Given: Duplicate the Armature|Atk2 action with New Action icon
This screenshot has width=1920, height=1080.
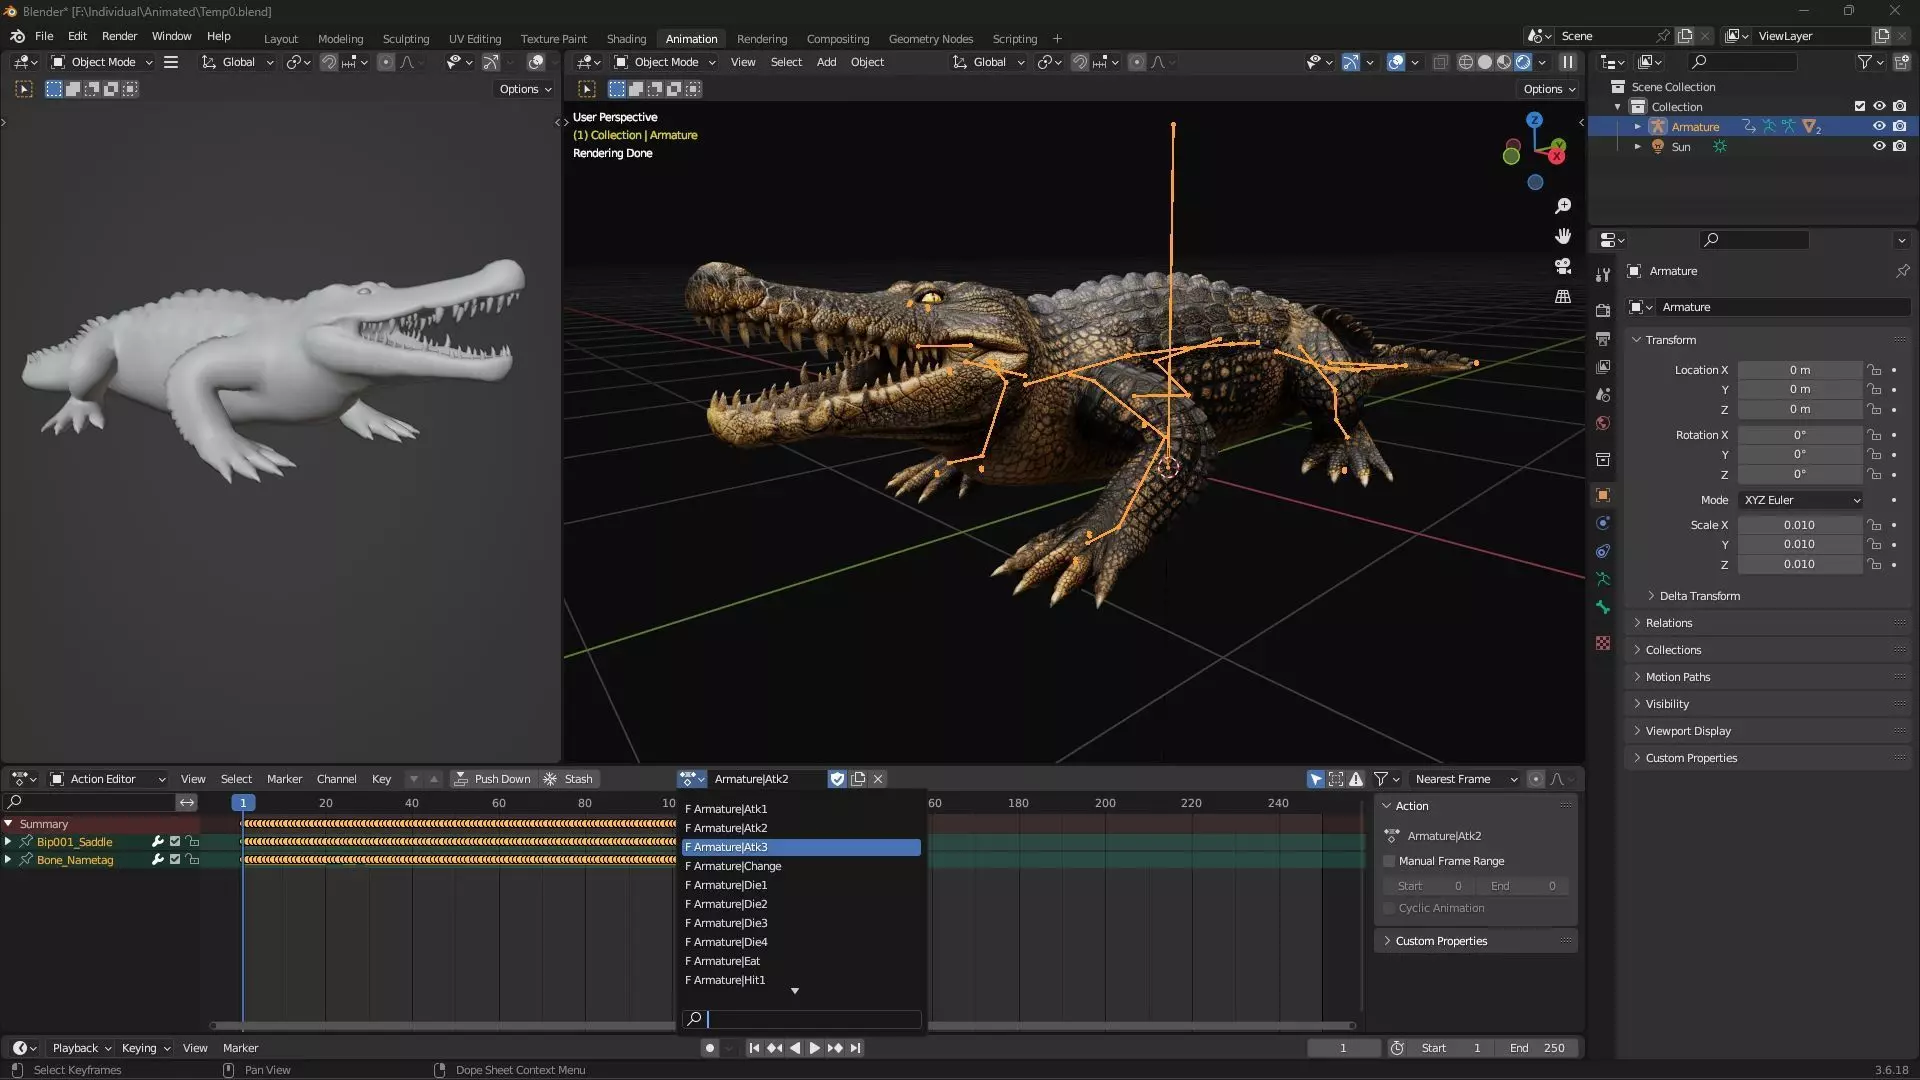Looking at the screenshot, I should 858,779.
